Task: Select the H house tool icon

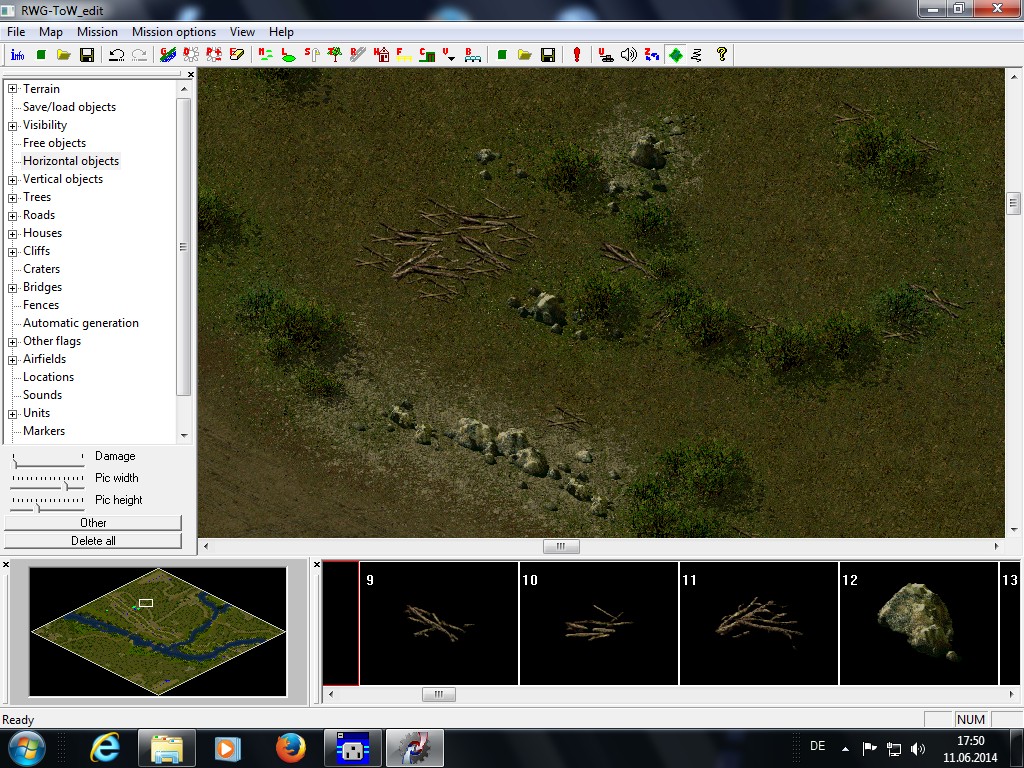Action: [x=381, y=55]
